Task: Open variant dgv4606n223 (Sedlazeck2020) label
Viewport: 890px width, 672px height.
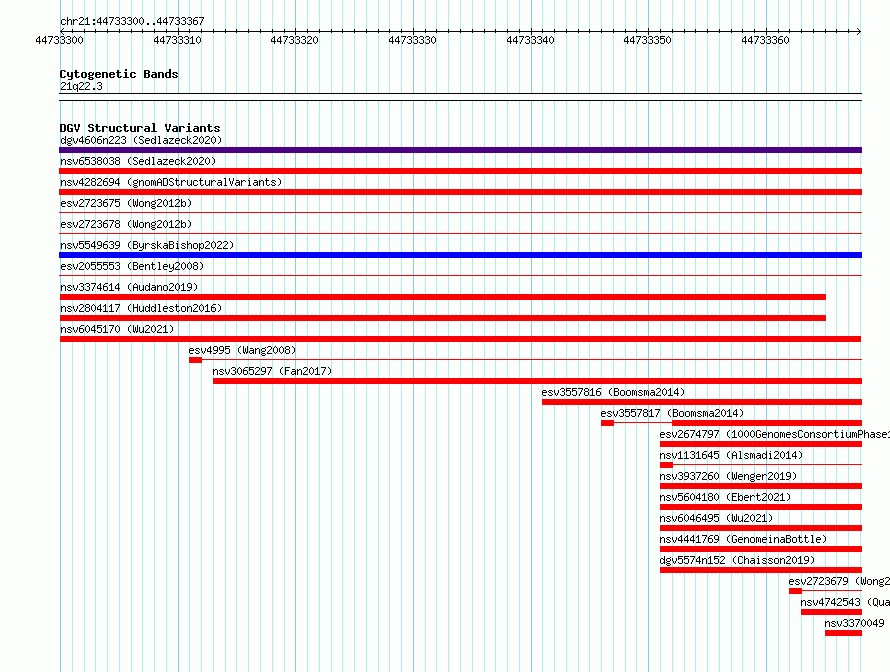Action: 141,140
